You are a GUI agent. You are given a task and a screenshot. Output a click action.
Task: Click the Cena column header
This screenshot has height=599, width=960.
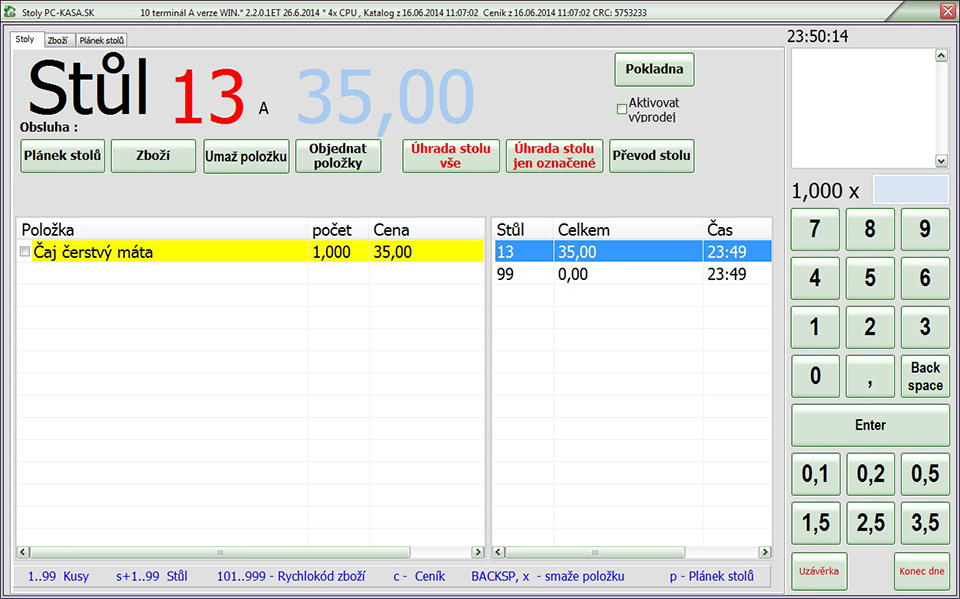coord(426,230)
